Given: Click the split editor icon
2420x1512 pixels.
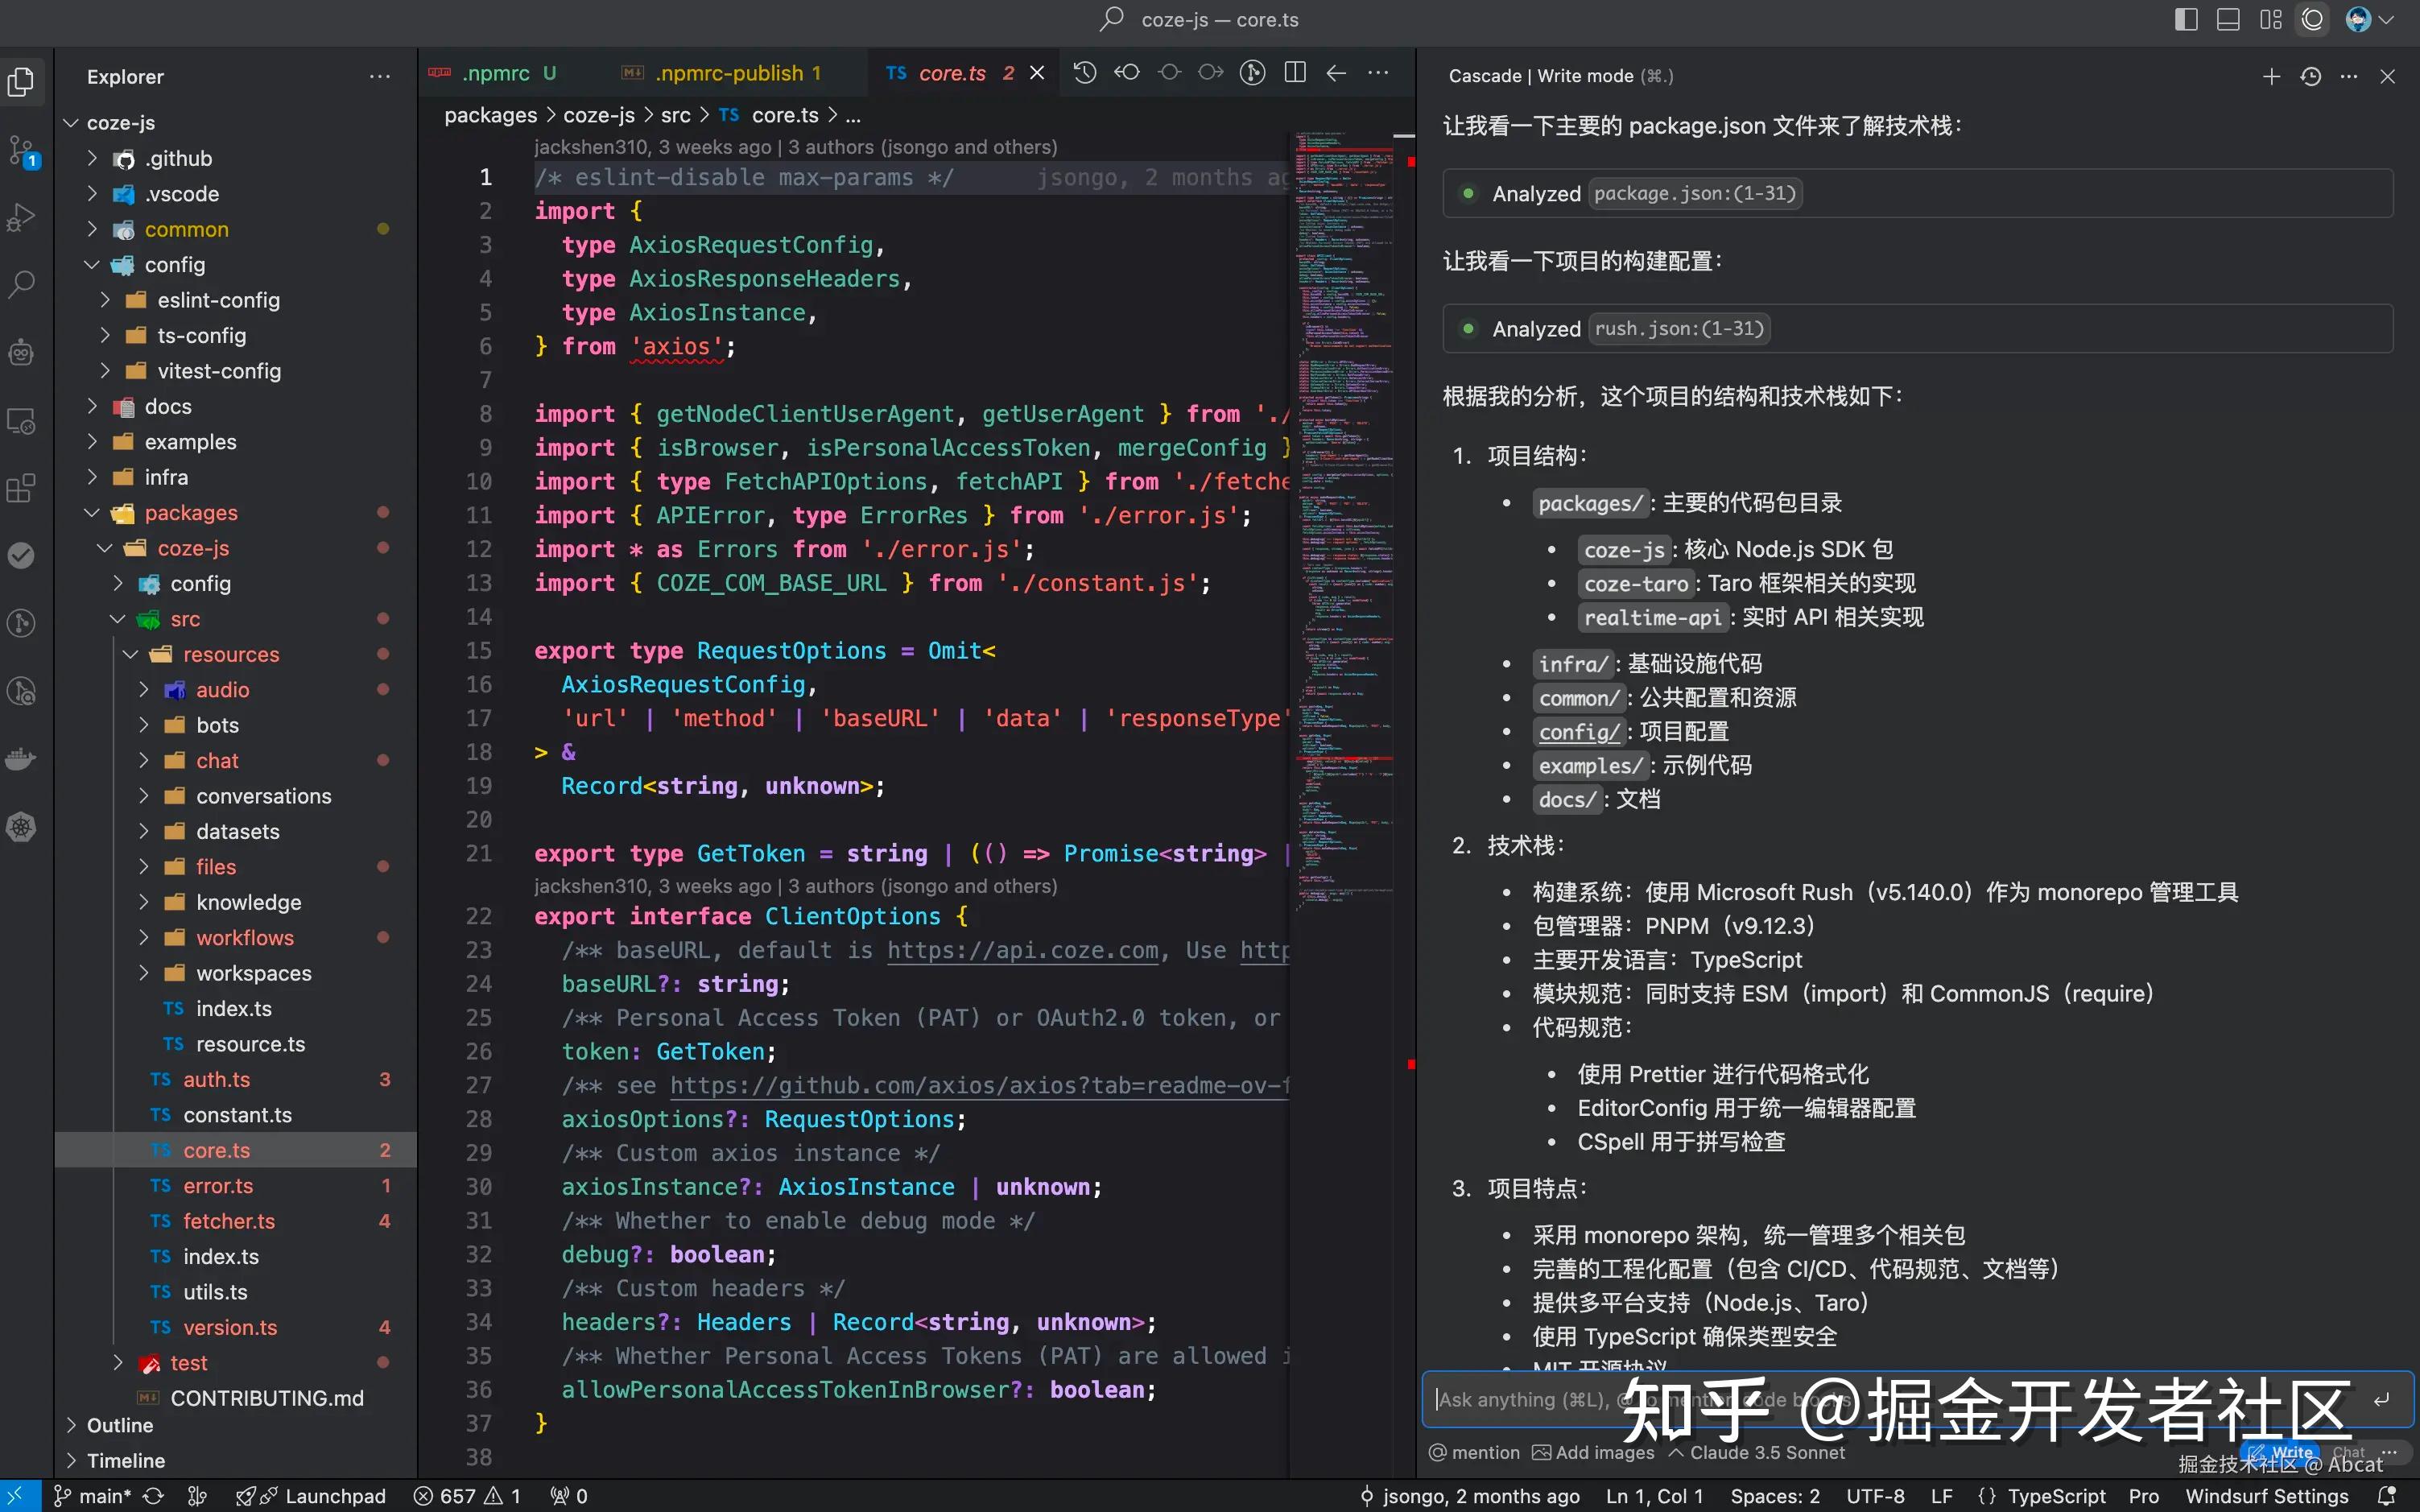Looking at the screenshot, I should coord(1294,72).
